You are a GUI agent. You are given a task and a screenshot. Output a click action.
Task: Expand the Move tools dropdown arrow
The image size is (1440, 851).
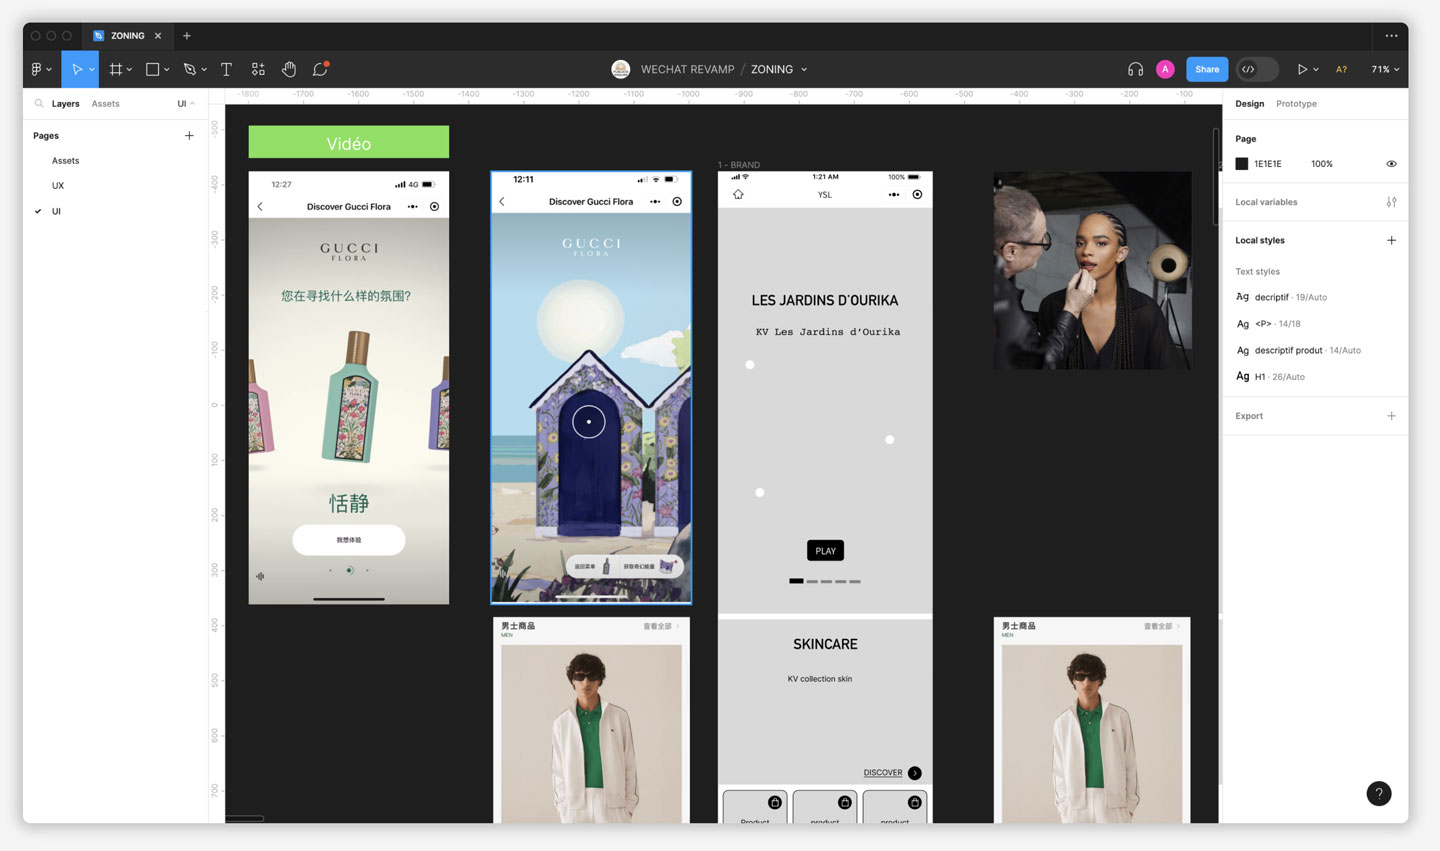[x=91, y=69]
